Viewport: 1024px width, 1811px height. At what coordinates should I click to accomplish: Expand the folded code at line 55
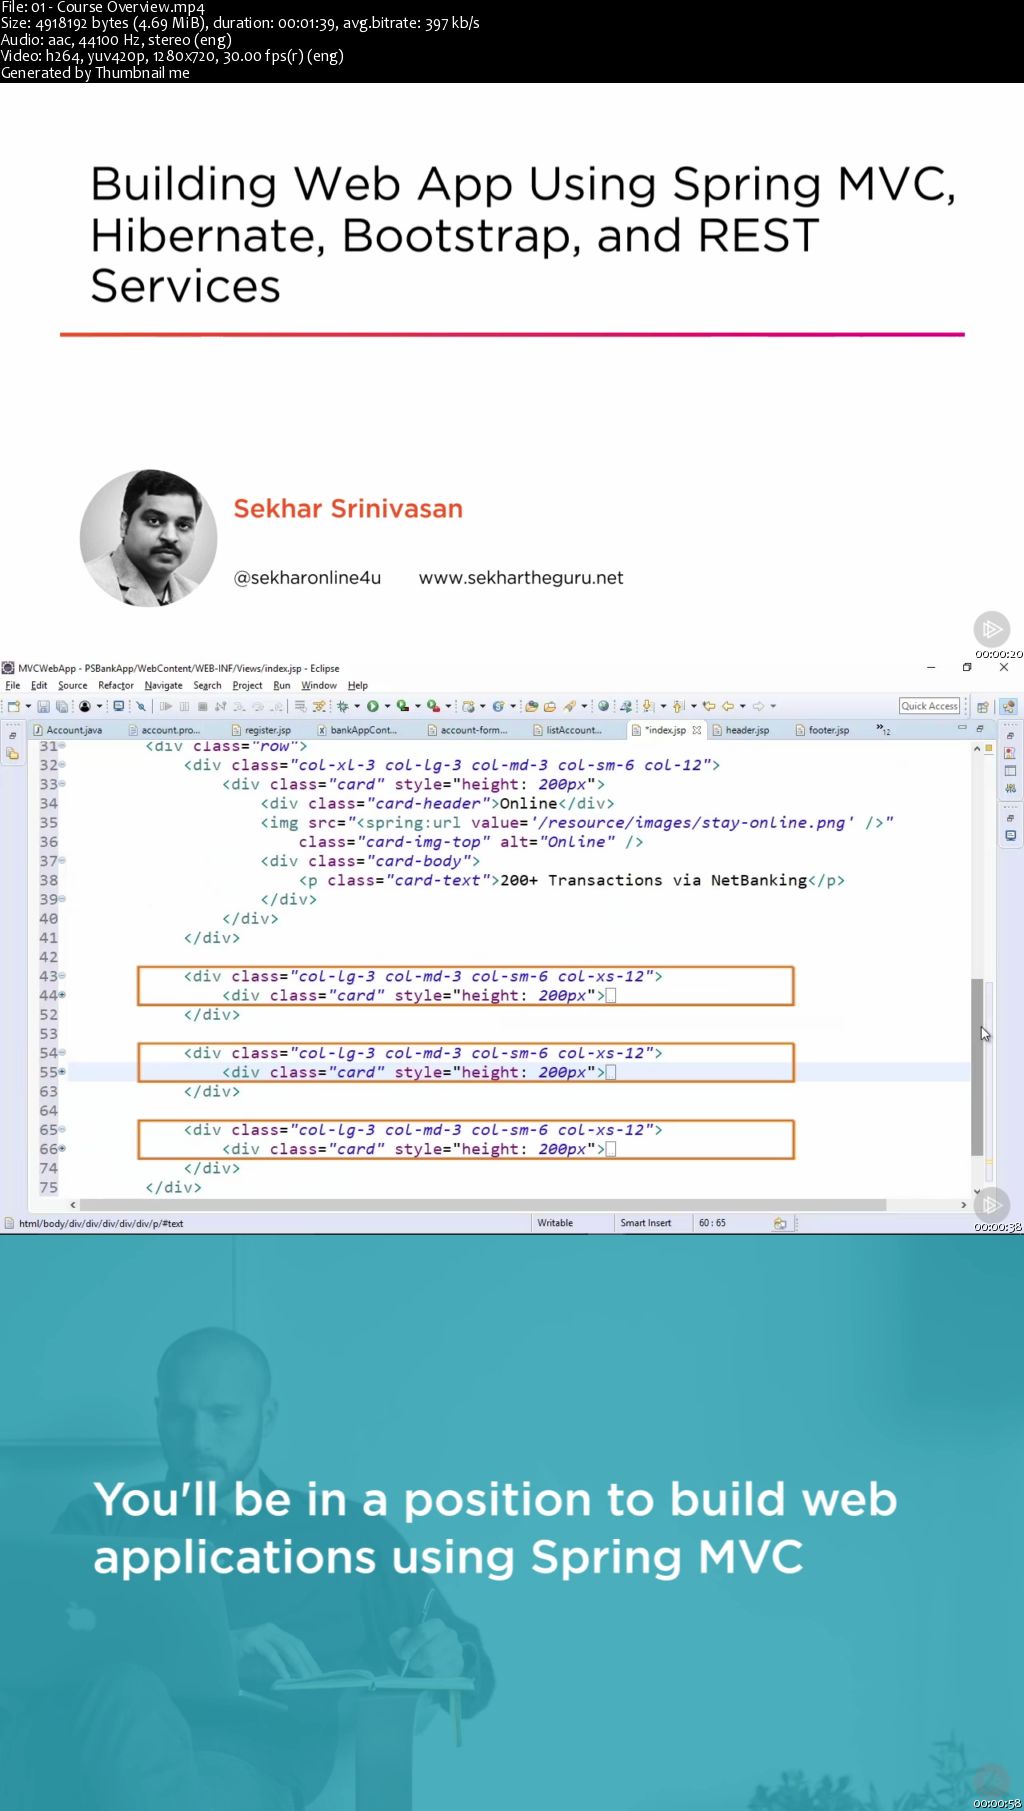coord(62,1072)
